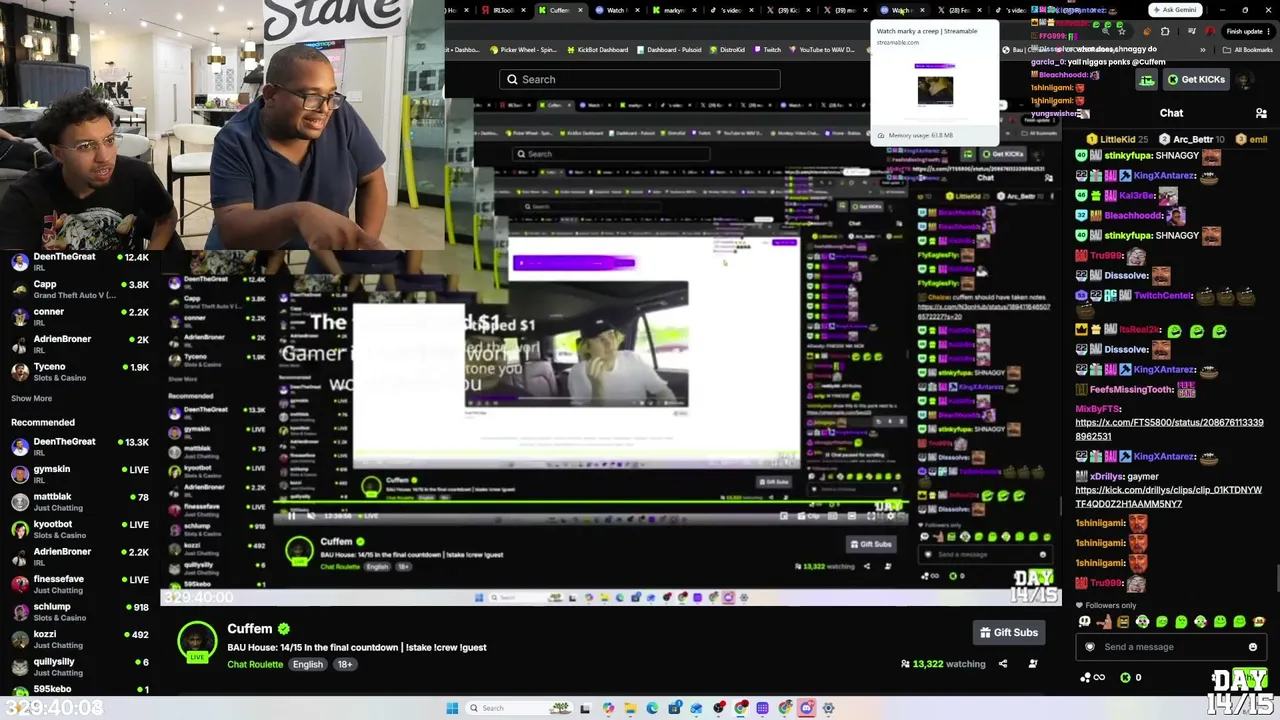Image resolution: width=1280 pixels, height=720 pixels.
Task: Click the Gift Subs button
Action: tap(1008, 632)
